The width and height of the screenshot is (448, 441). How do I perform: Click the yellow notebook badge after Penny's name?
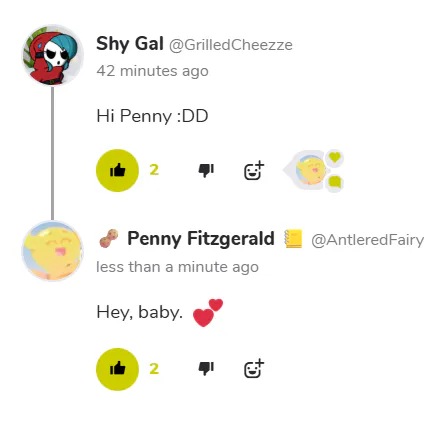tap(293, 239)
